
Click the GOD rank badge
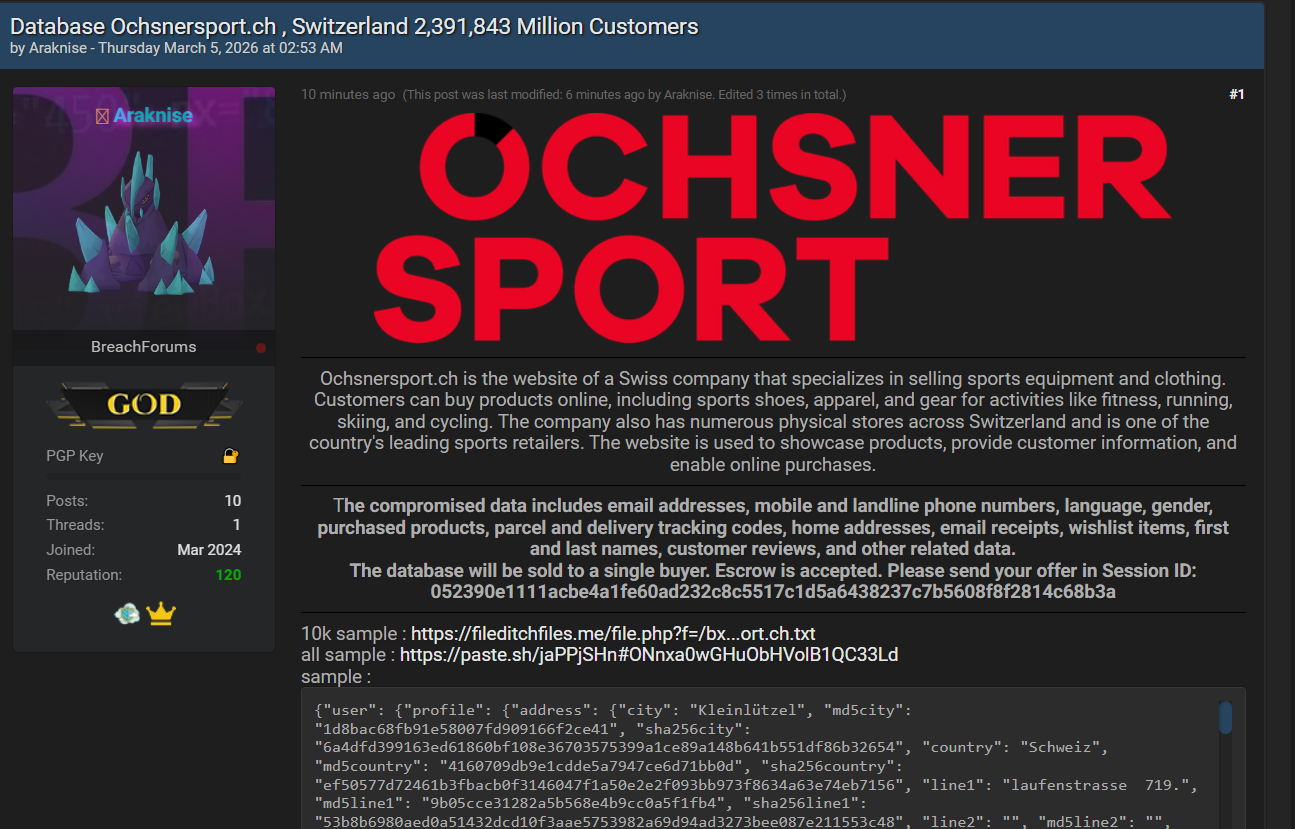(144, 404)
